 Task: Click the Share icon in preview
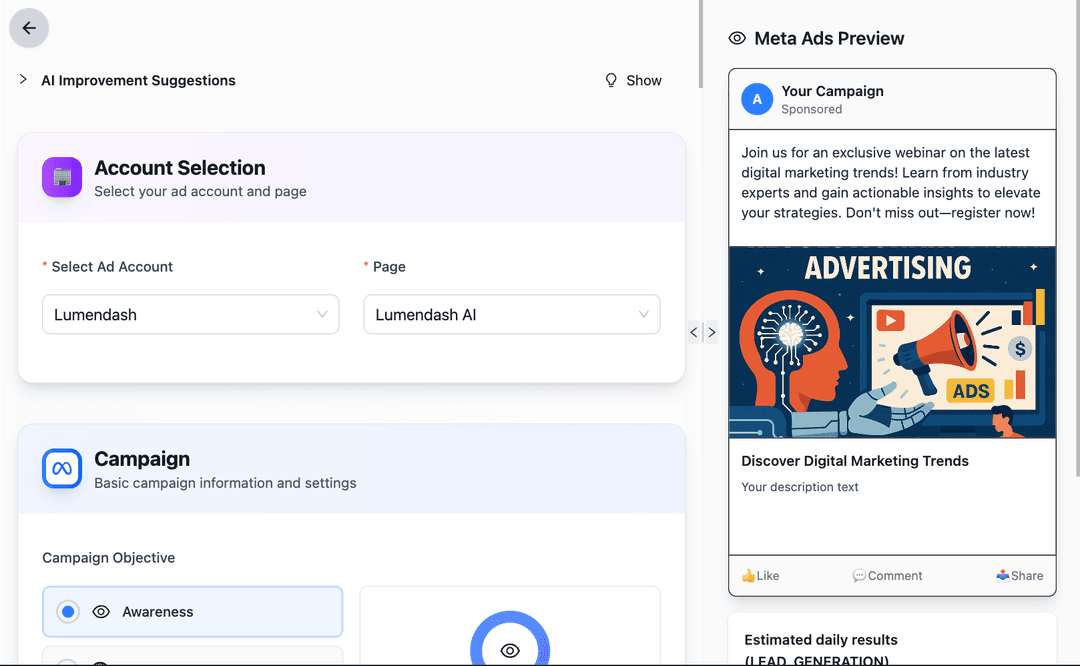(x=1002, y=576)
